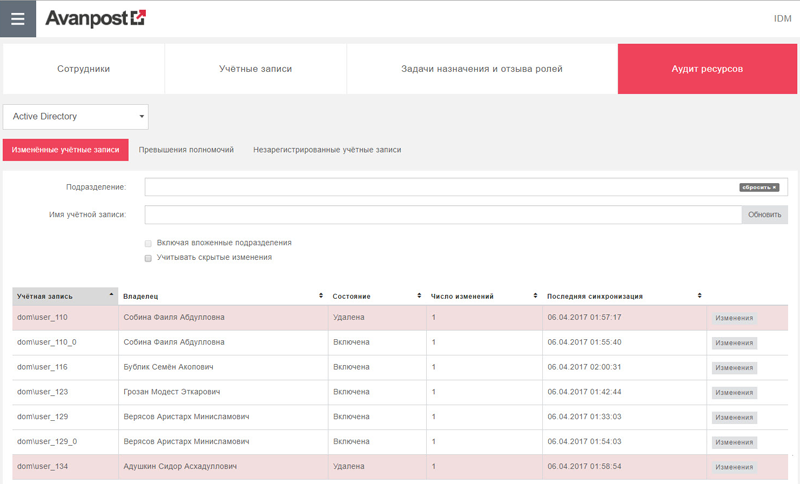This screenshot has width=800, height=484.
Task: Click Включена status of dom\user_116
Action: [x=352, y=367]
